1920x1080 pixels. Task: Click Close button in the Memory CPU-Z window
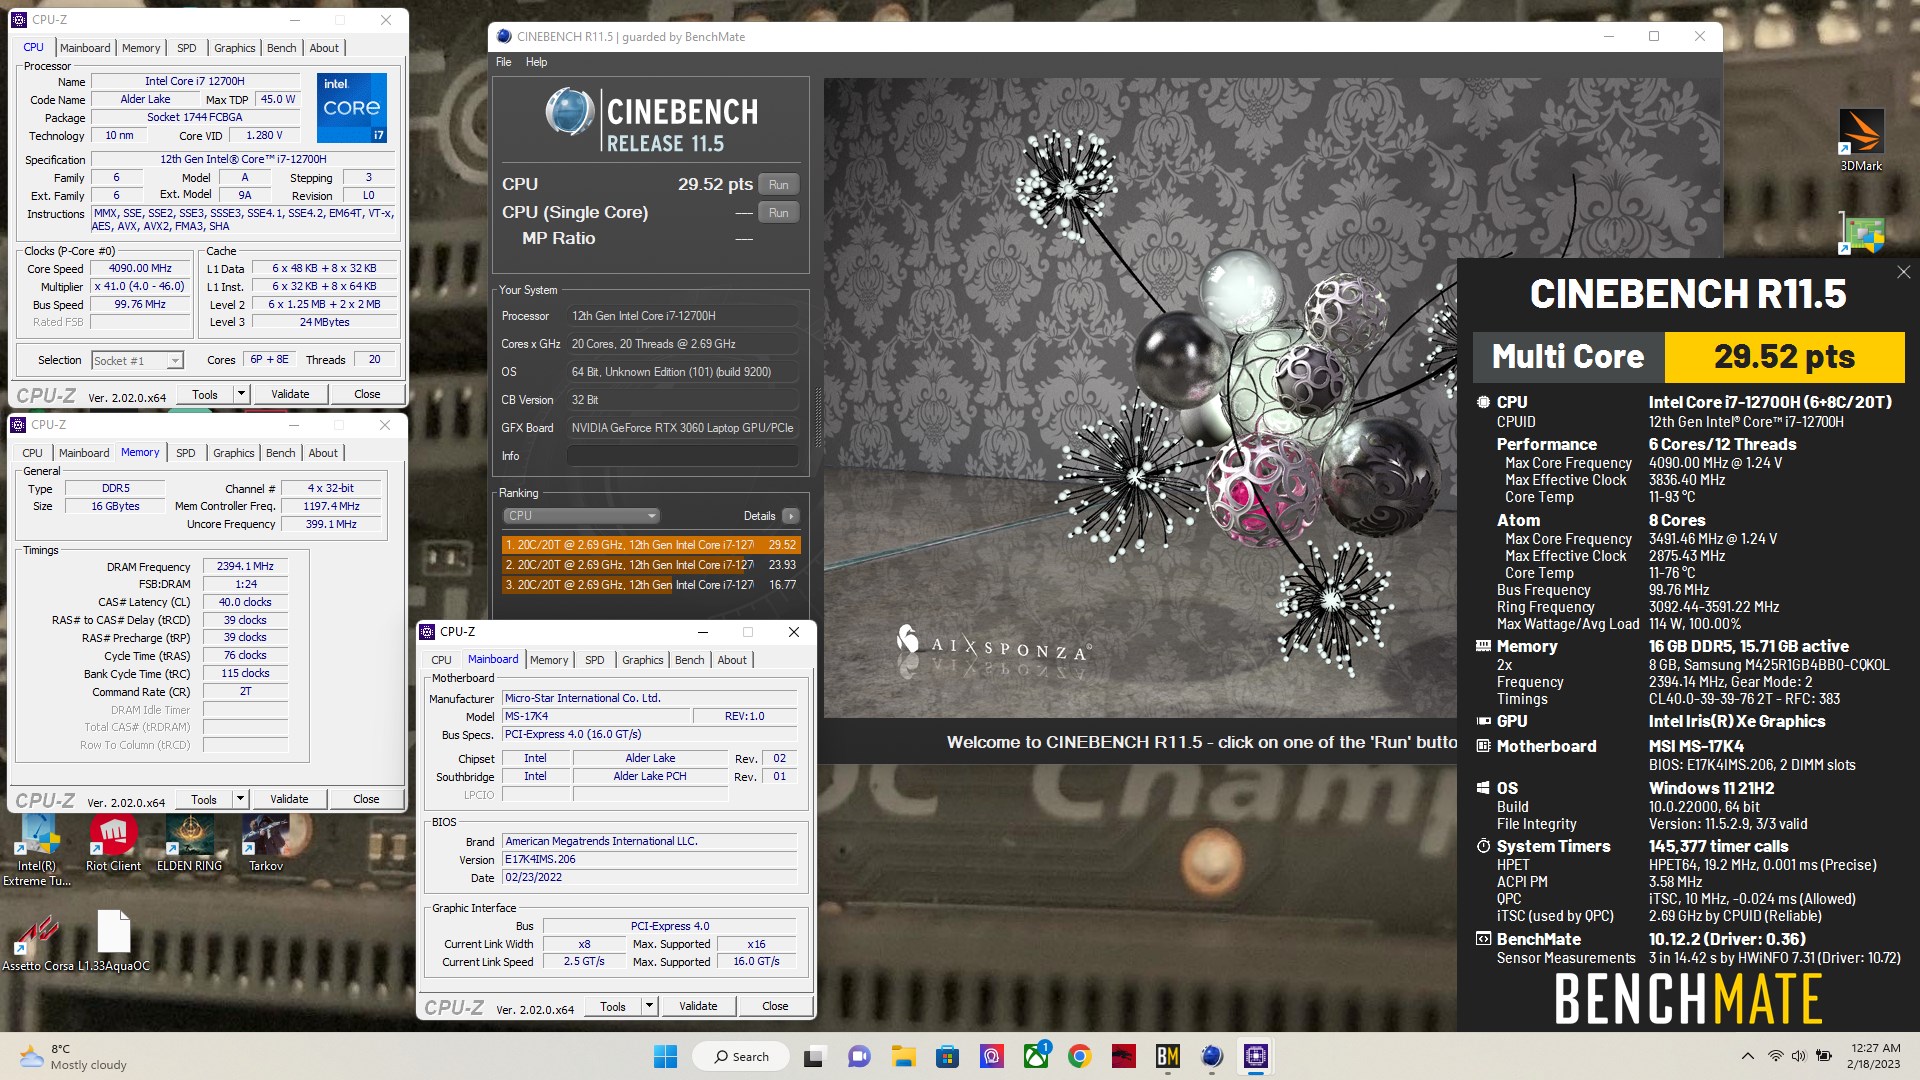366,799
